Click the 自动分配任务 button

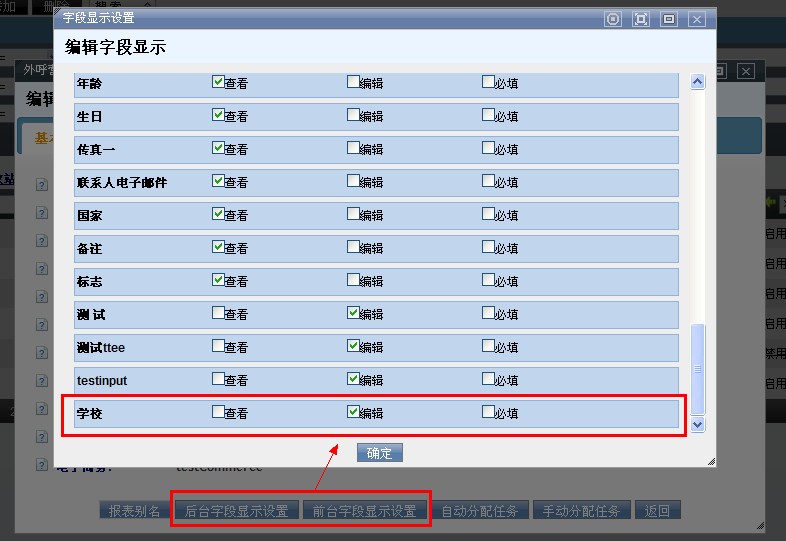480,511
